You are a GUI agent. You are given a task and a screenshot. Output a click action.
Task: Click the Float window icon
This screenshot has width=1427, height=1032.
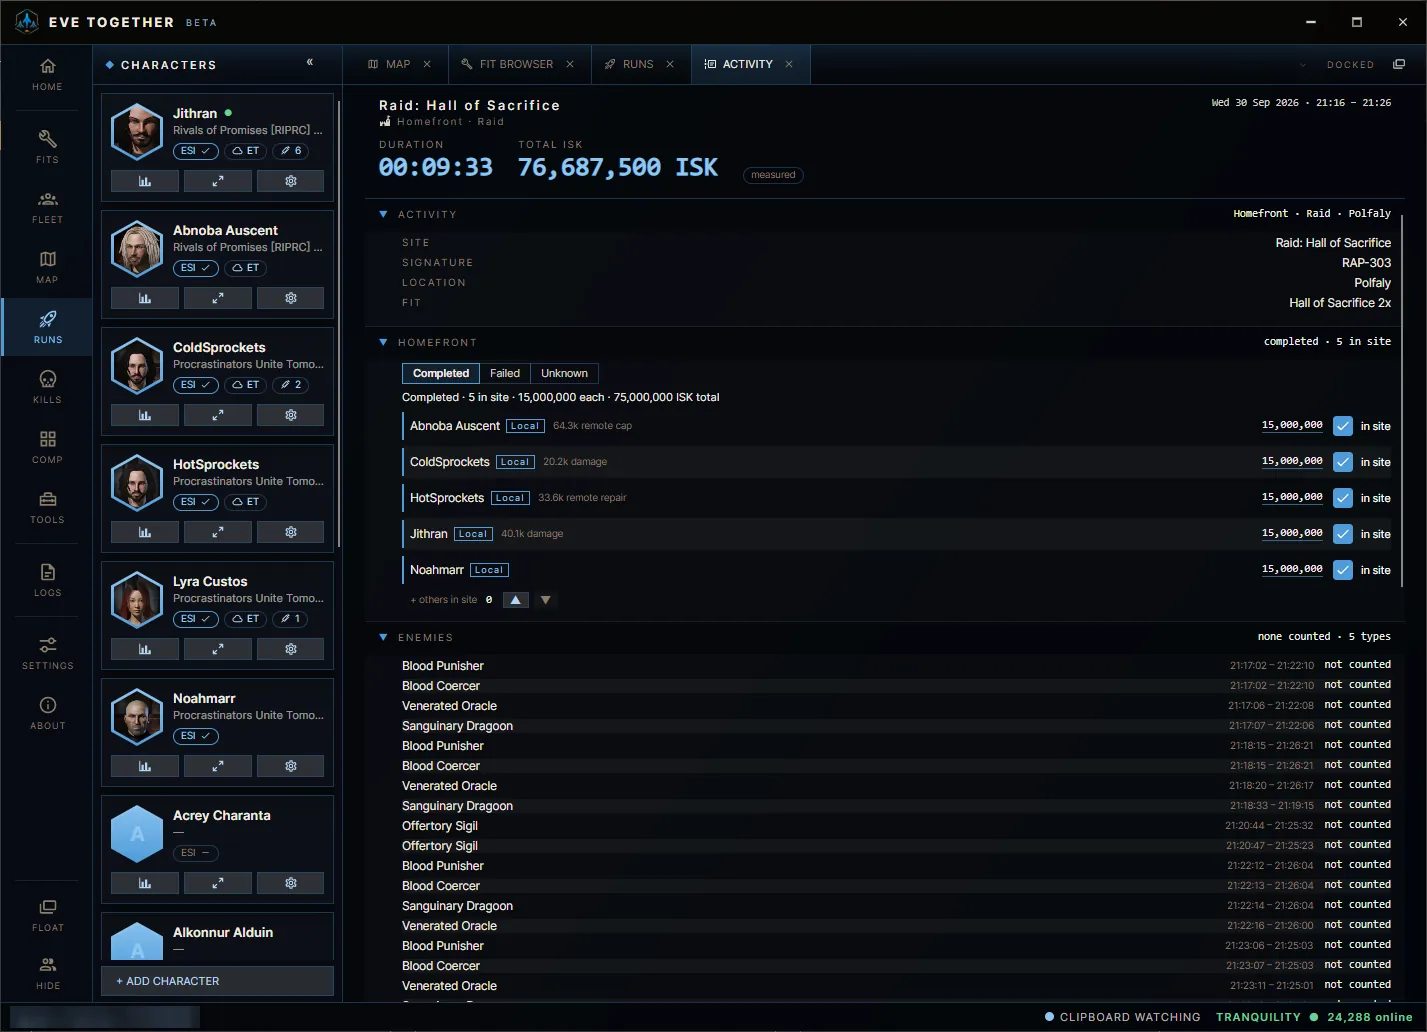(x=47, y=915)
